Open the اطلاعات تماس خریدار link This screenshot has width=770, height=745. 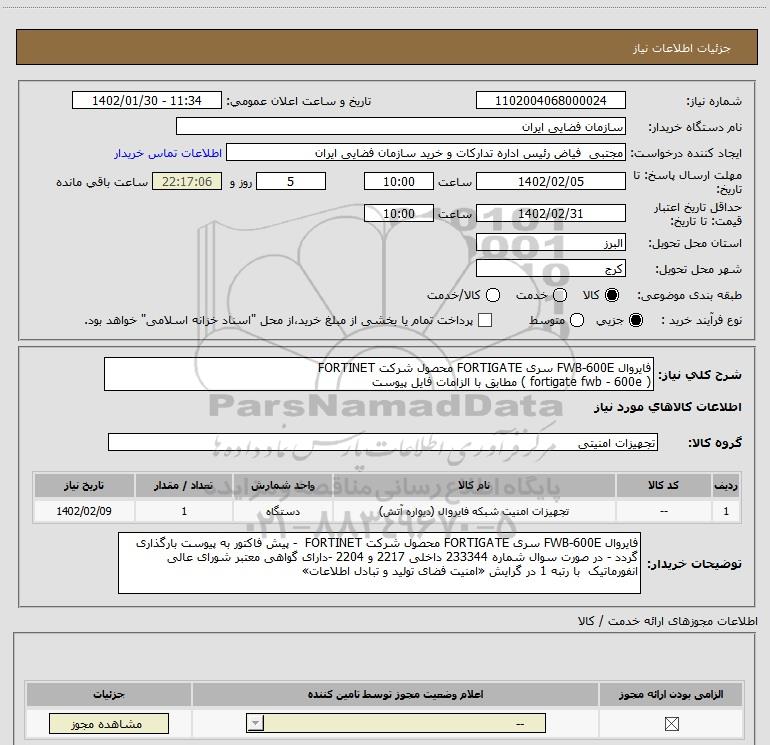(168, 153)
